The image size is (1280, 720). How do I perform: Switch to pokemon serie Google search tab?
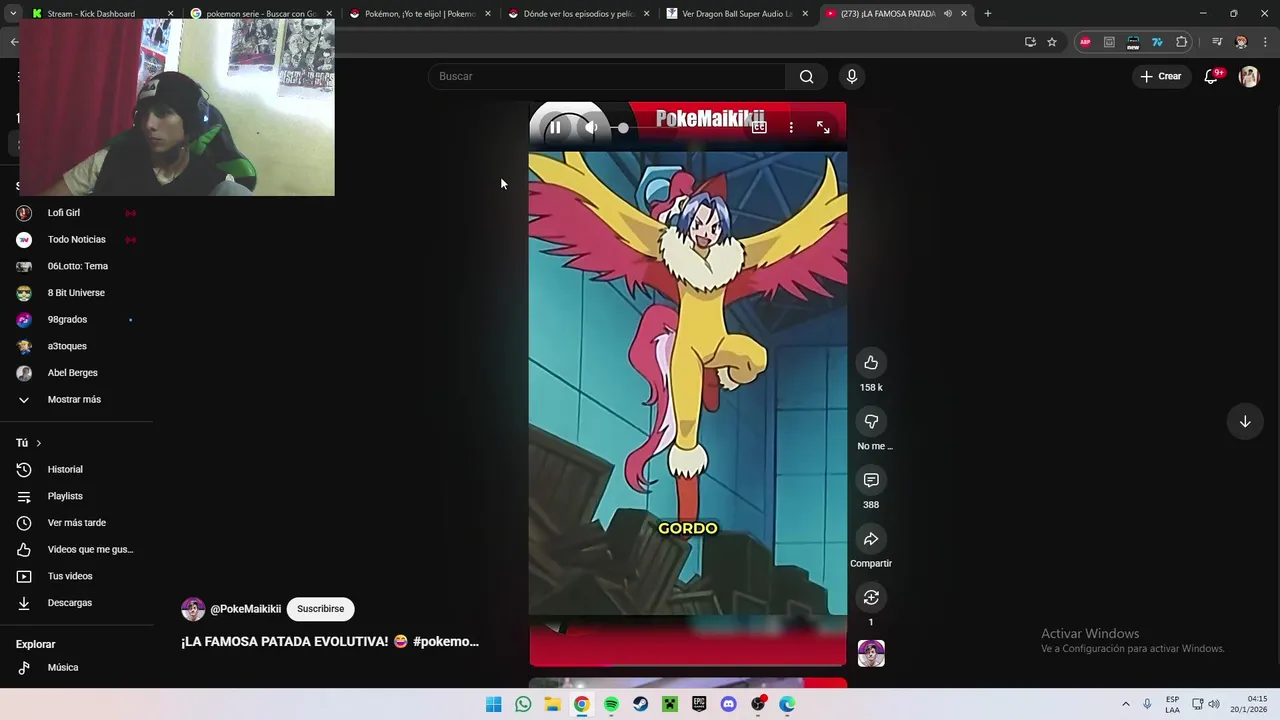pyautogui.click(x=261, y=14)
